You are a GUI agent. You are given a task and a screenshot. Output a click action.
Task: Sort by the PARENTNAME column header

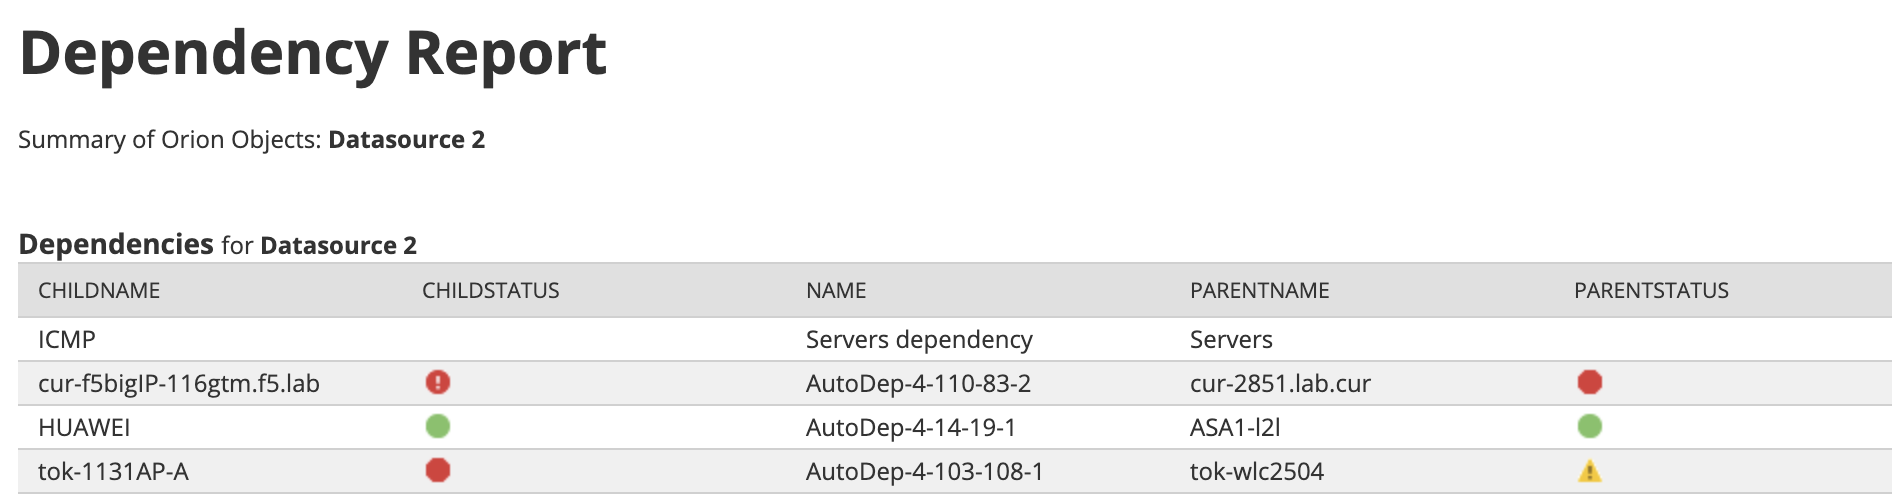[1260, 291]
